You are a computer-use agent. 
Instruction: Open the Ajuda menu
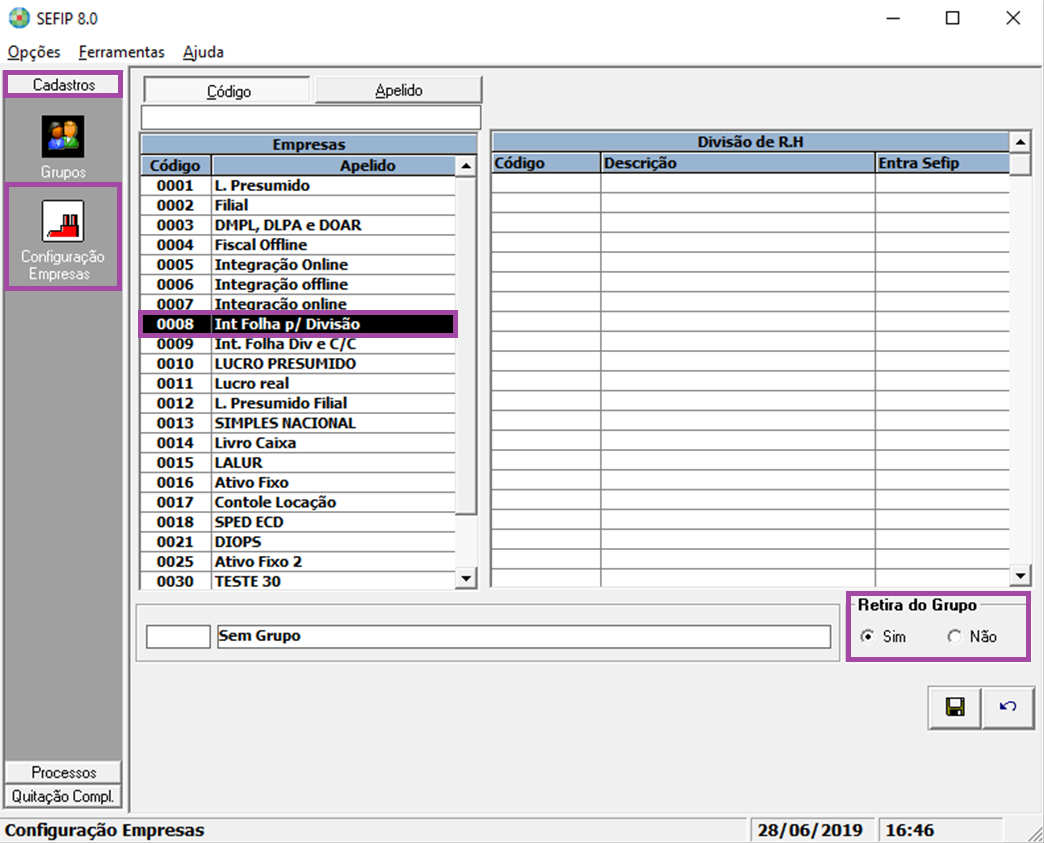click(203, 52)
